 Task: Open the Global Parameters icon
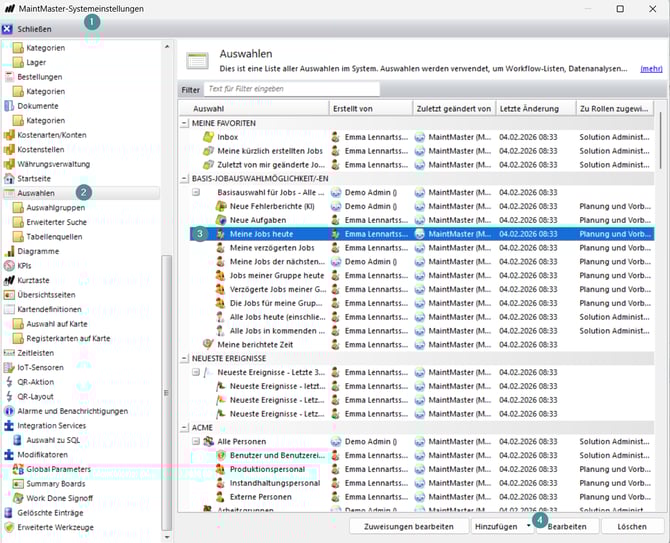click(x=18, y=469)
